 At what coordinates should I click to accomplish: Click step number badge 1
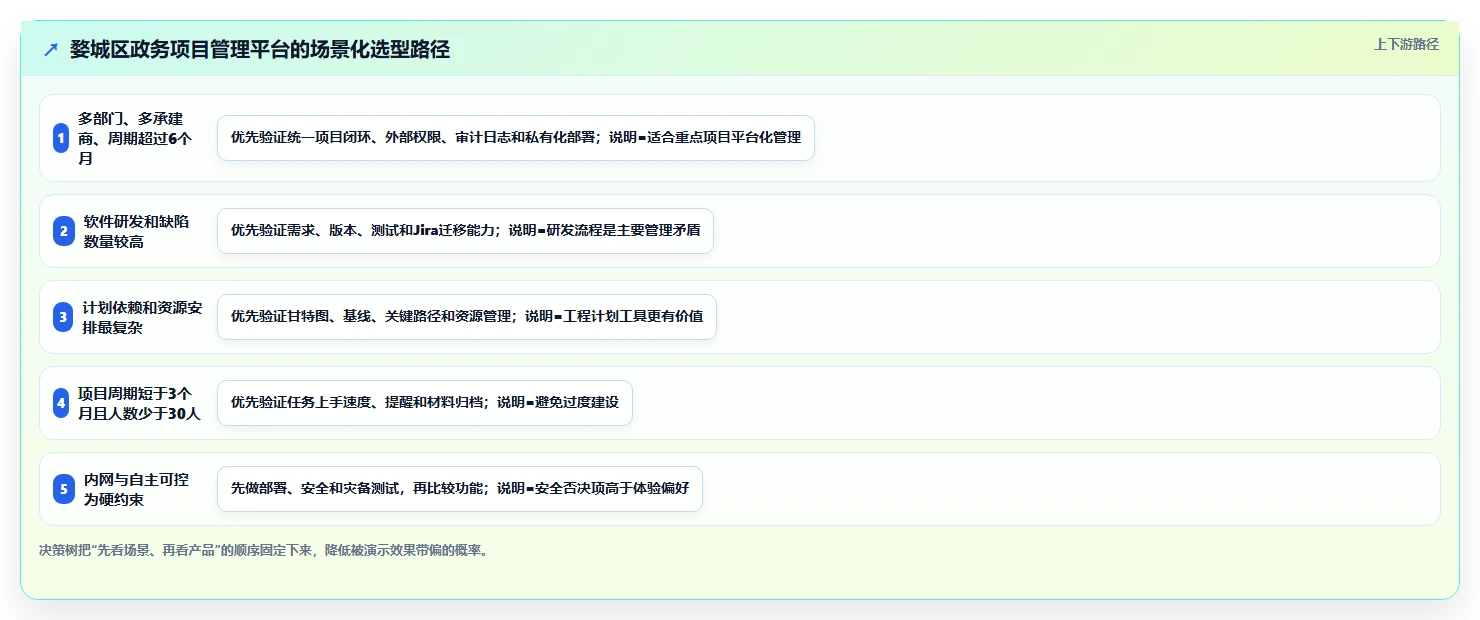click(62, 138)
